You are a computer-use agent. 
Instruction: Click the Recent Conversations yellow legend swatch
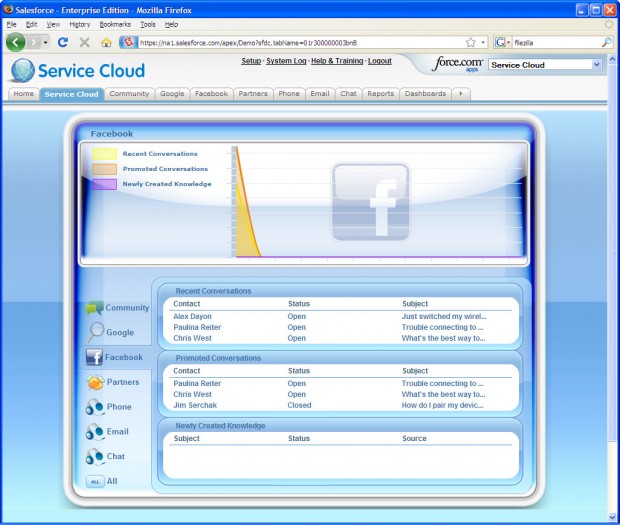tap(105, 154)
